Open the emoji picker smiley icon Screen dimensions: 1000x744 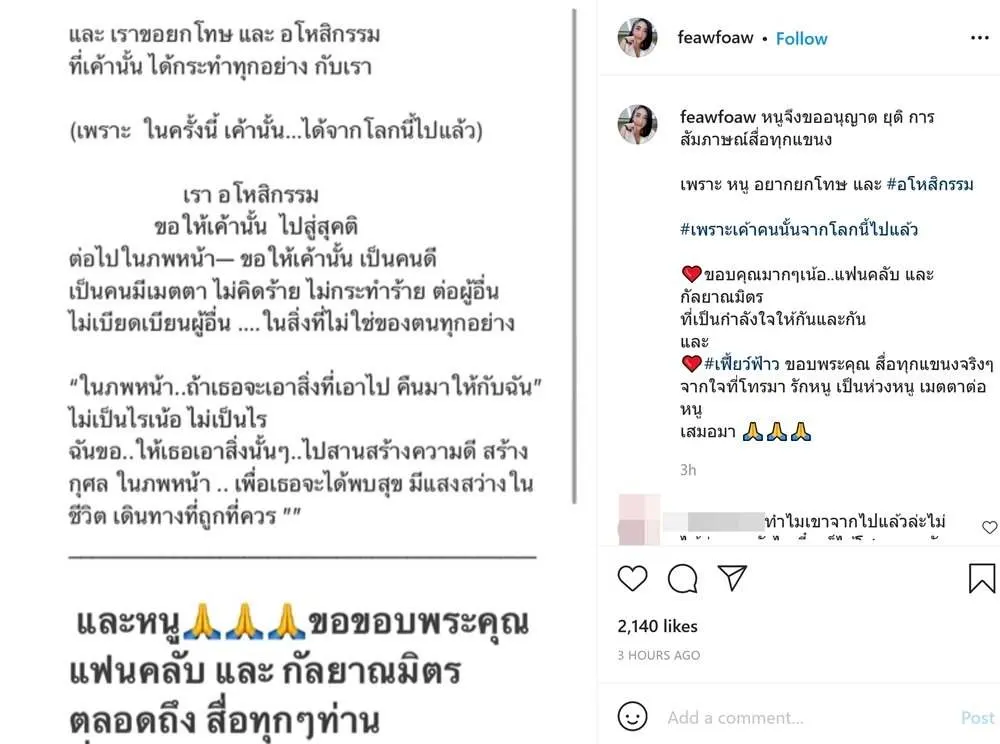tap(632, 716)
